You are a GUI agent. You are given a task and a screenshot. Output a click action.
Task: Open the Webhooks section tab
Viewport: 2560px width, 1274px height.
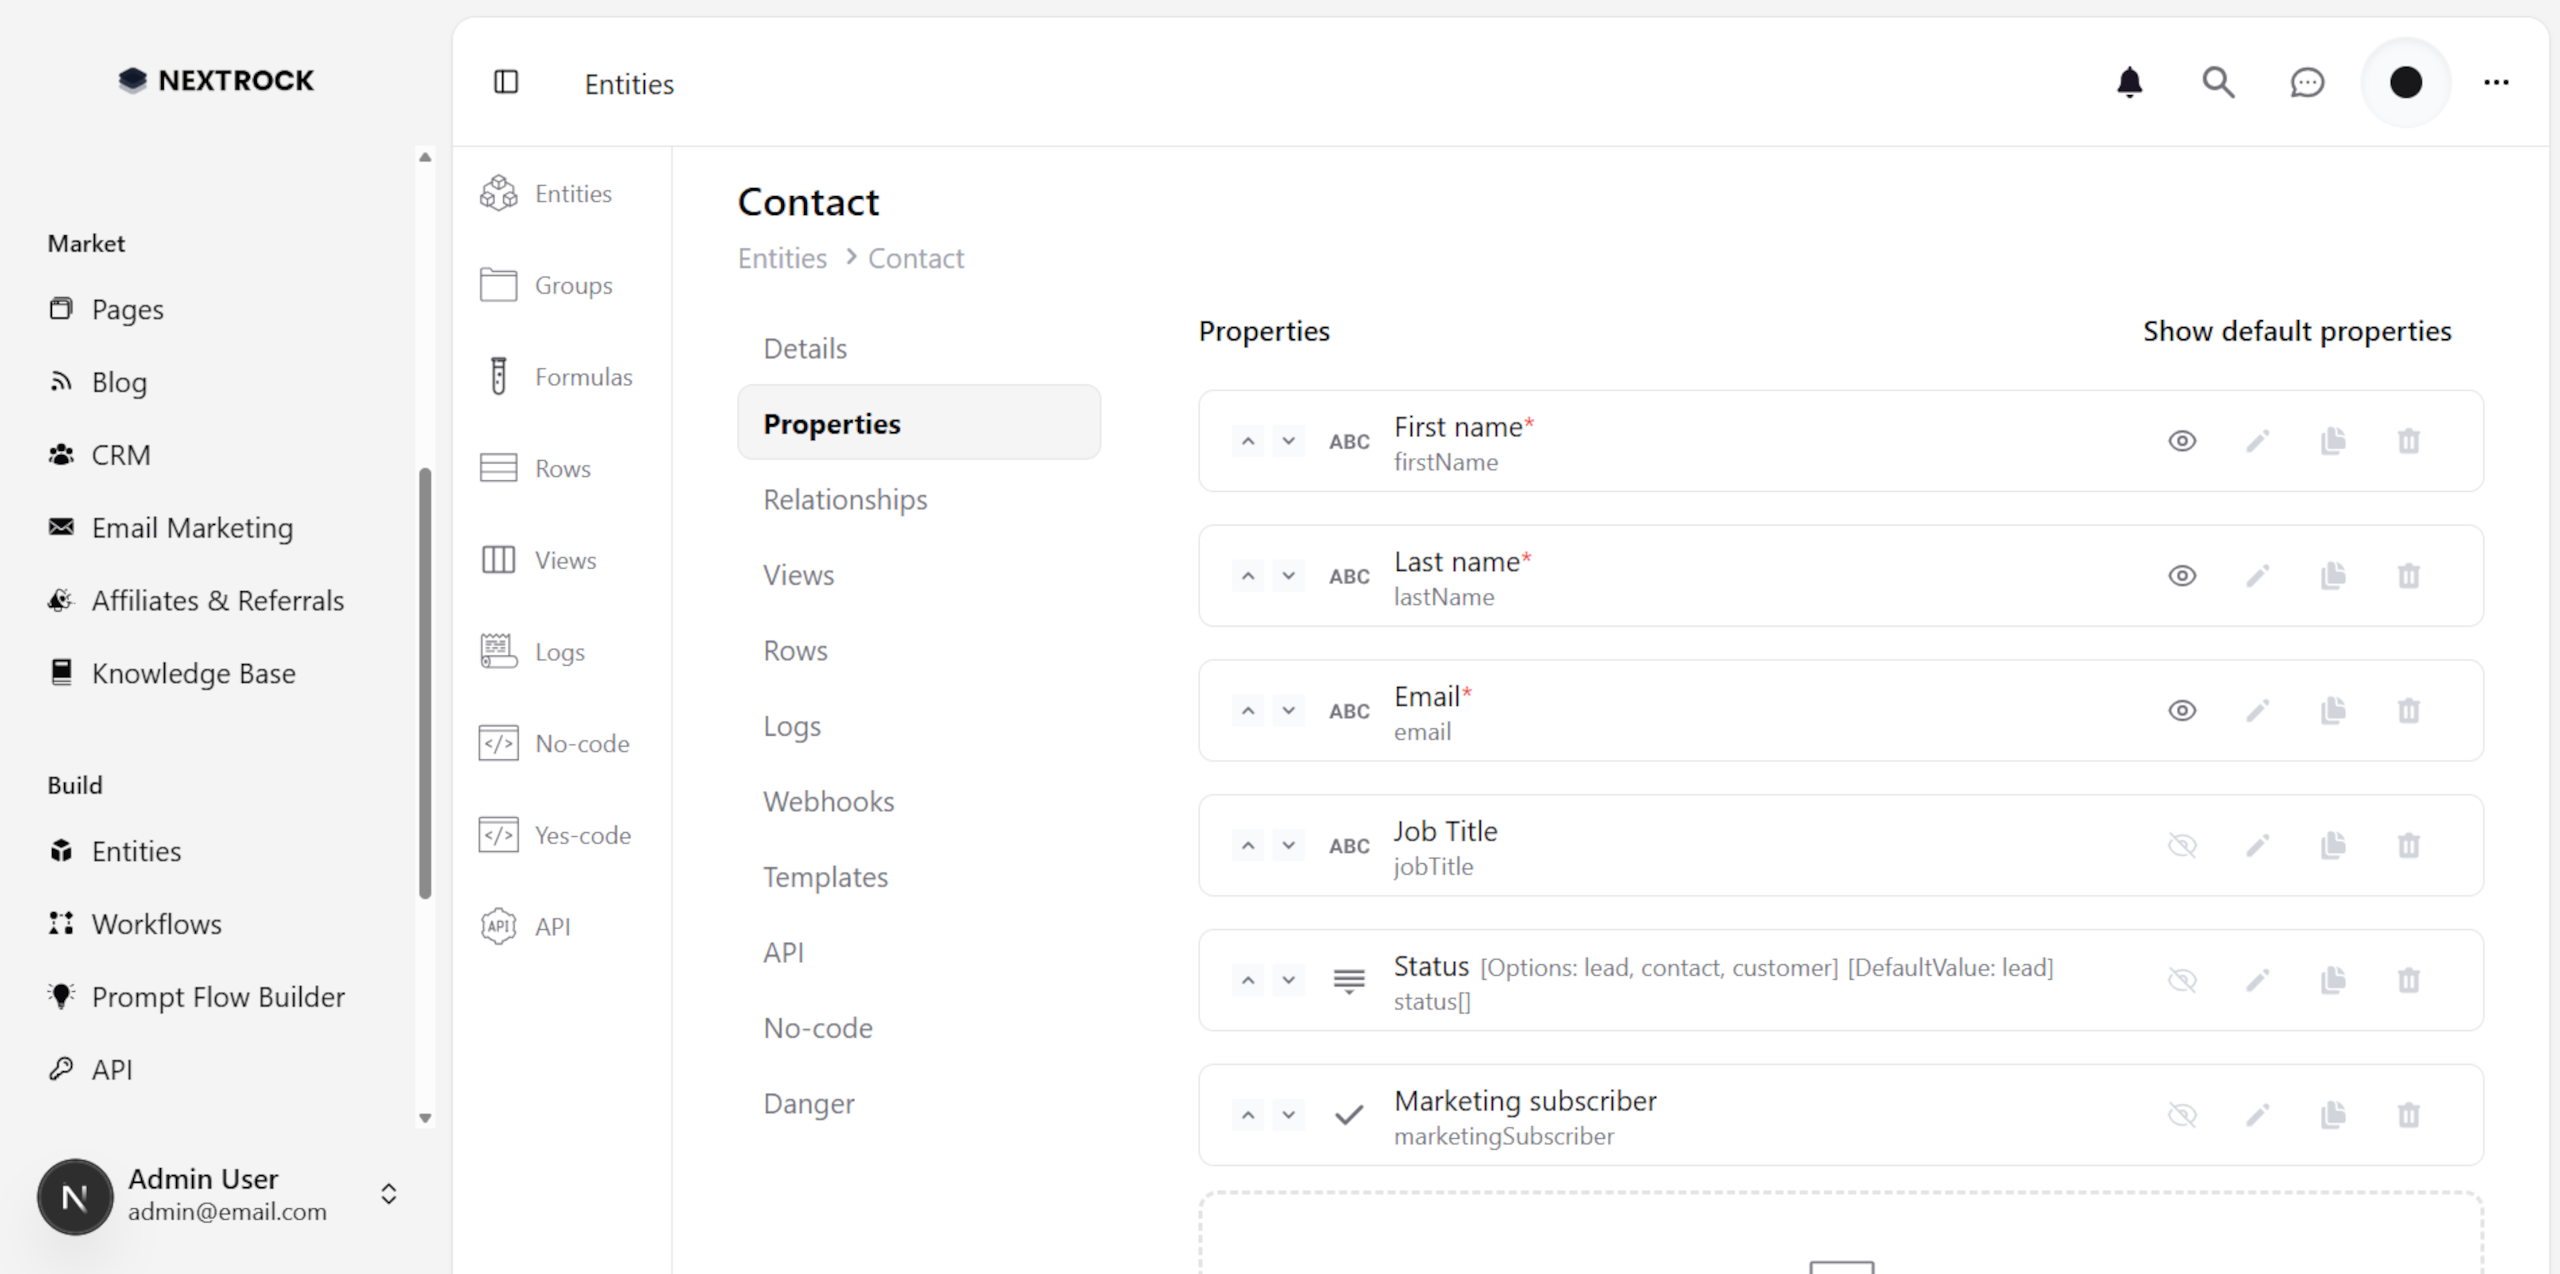click(828, 801)
